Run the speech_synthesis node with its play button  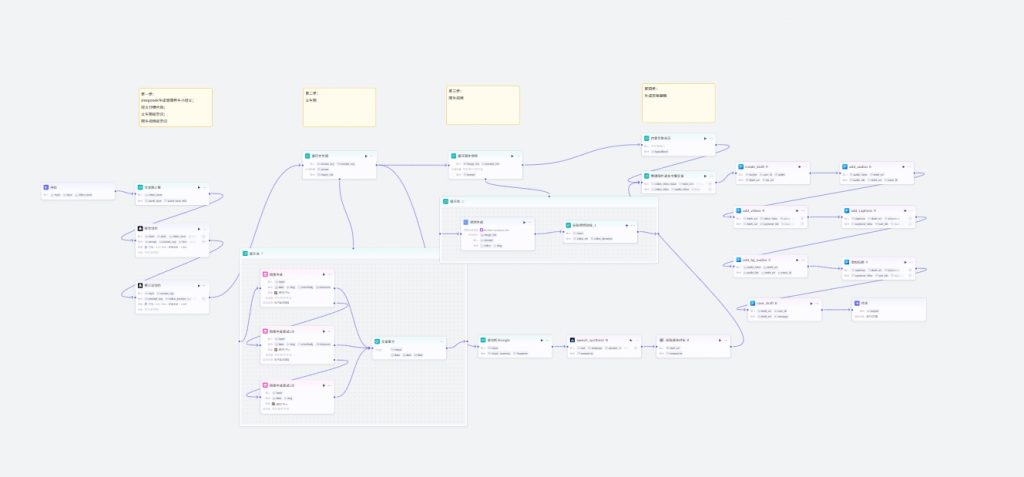(x=630, y=340)
